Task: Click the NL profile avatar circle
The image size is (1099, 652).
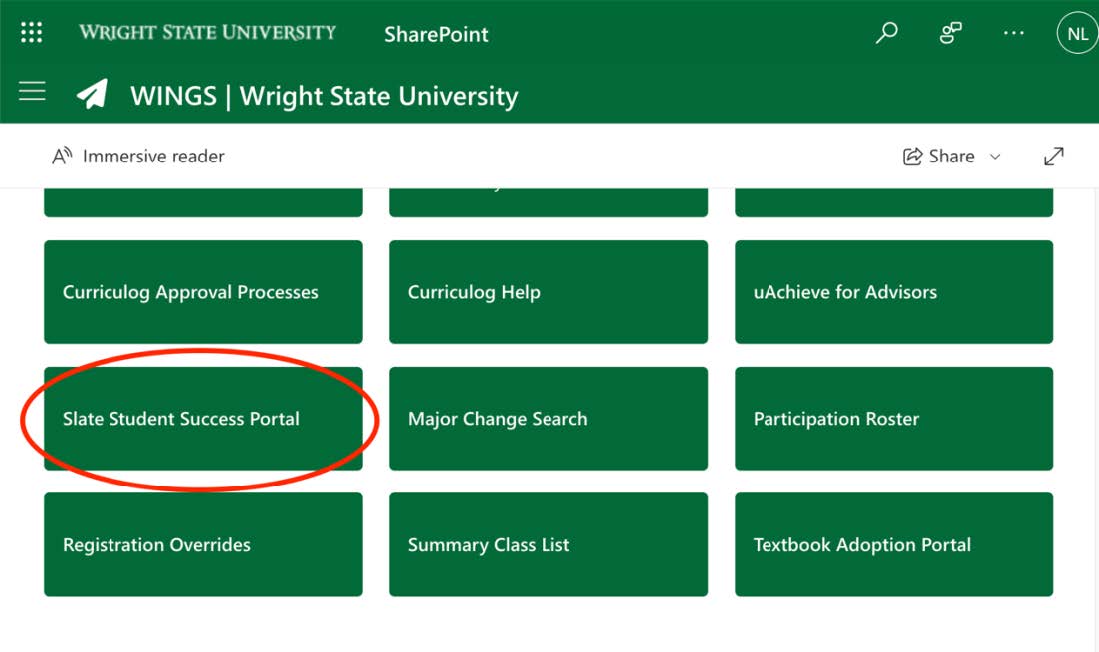Action: 1077,33
